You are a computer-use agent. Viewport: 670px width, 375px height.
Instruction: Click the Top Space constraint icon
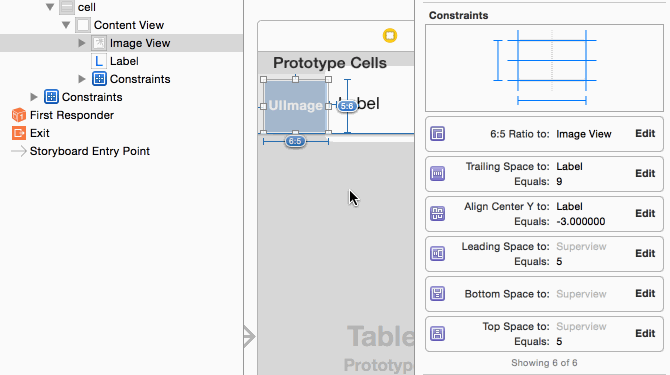(x=438, y=333)
